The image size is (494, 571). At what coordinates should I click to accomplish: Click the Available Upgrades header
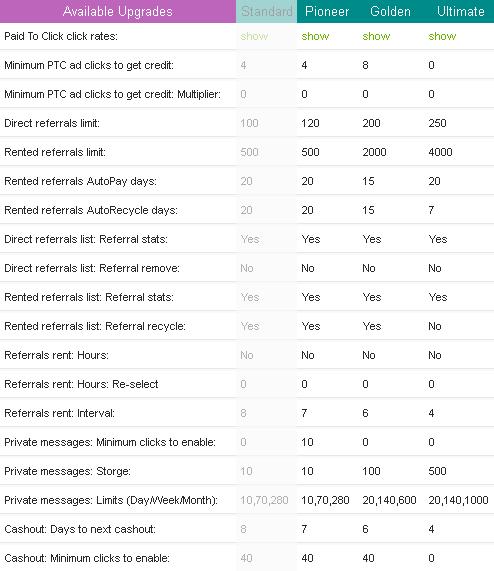point(118,11)
